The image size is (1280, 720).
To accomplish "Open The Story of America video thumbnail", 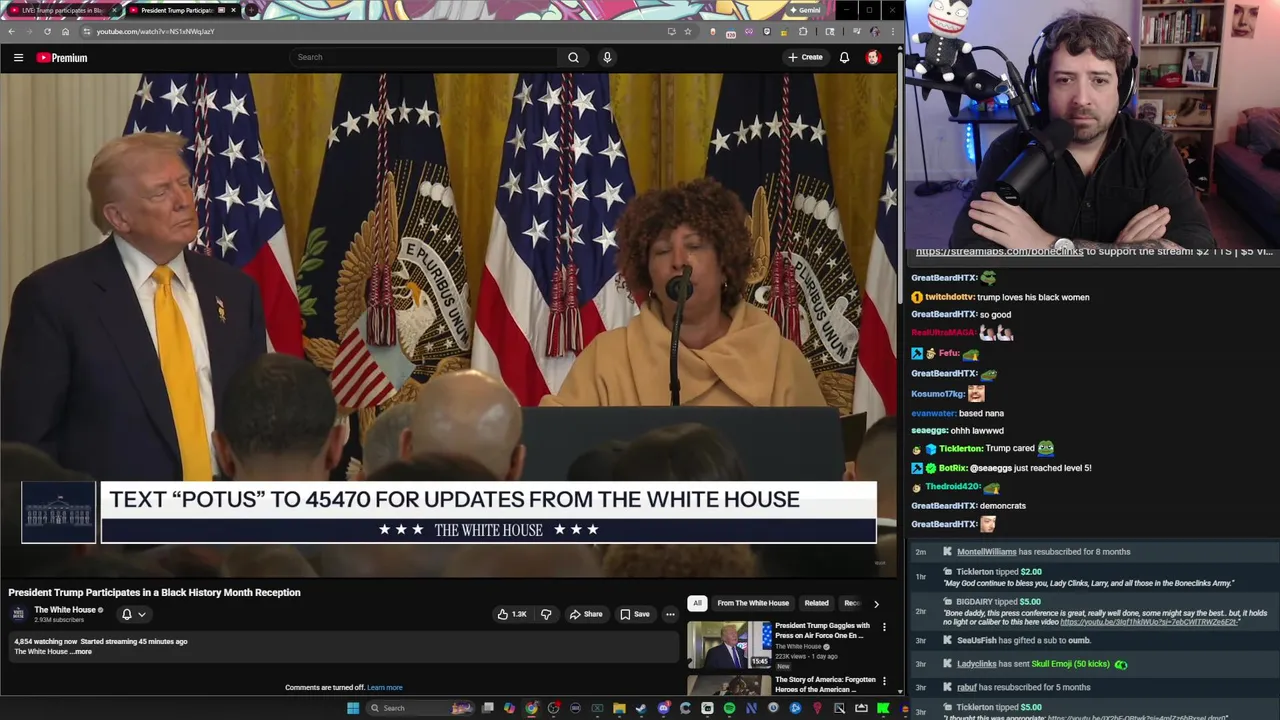I will [729, 686].
